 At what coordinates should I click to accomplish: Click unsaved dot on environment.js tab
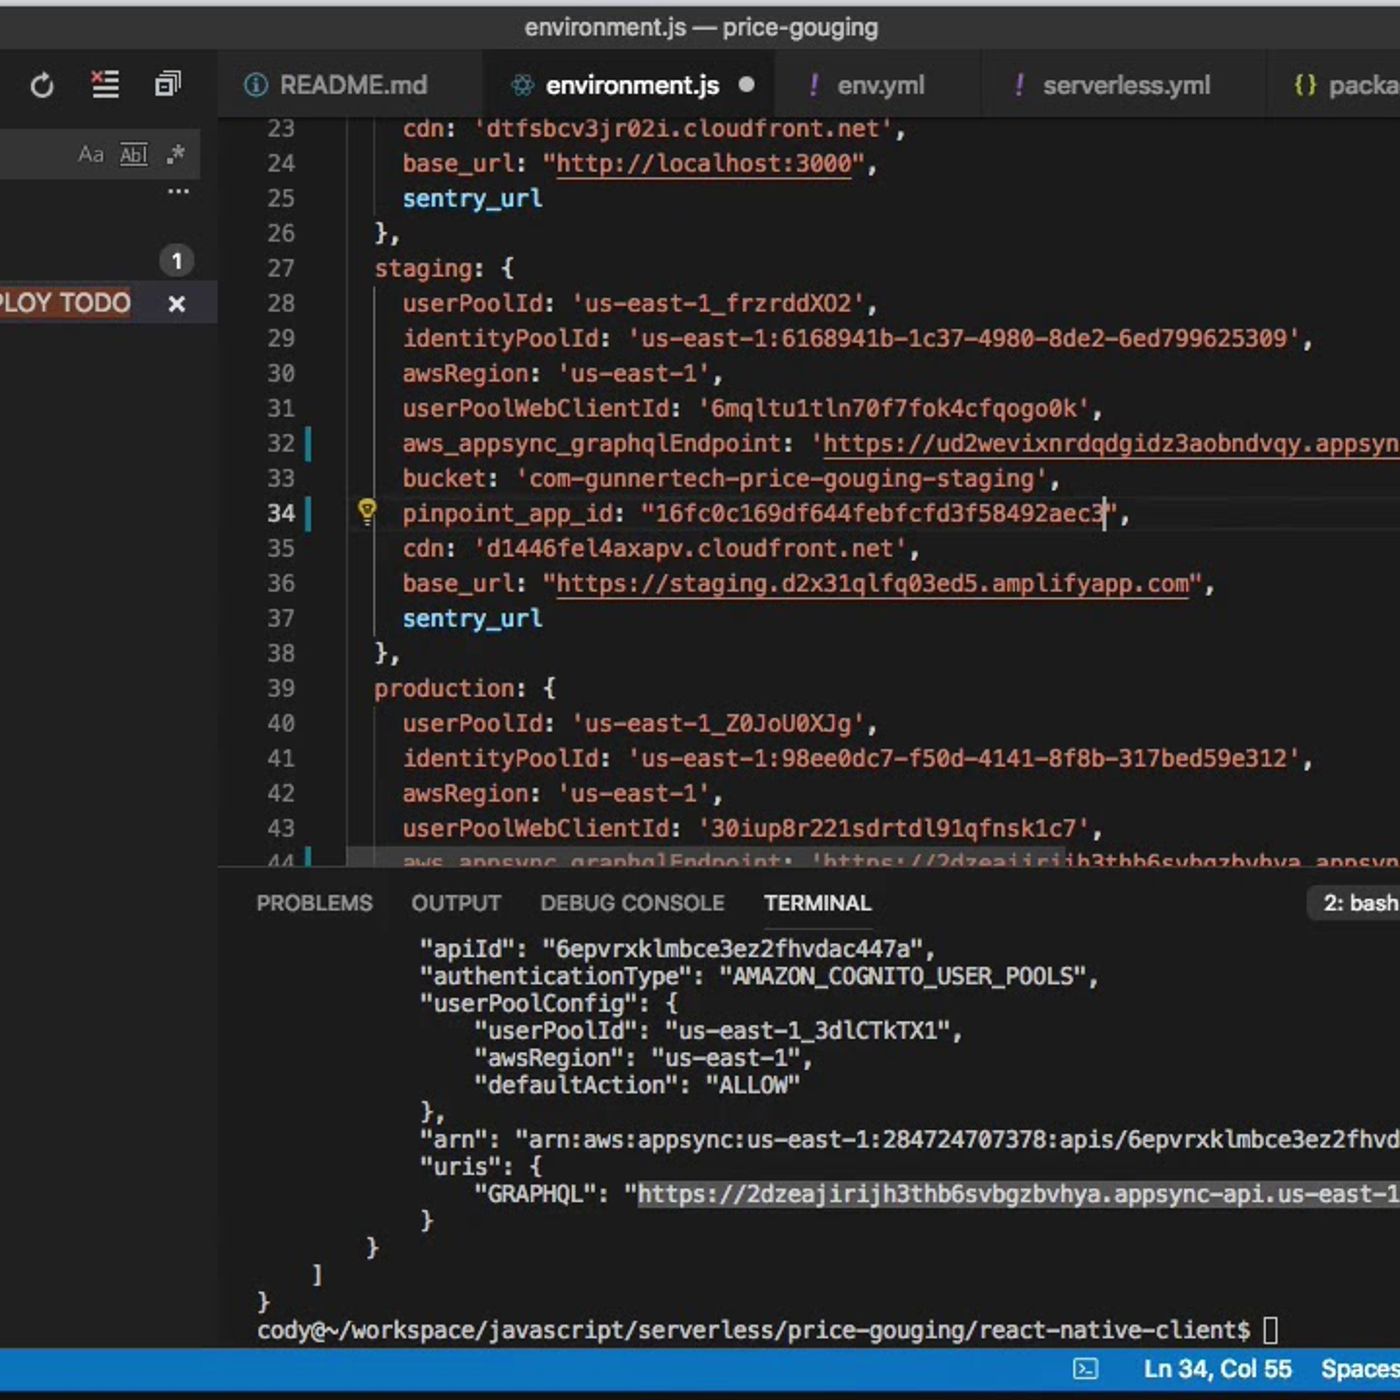tap(746, 85)
